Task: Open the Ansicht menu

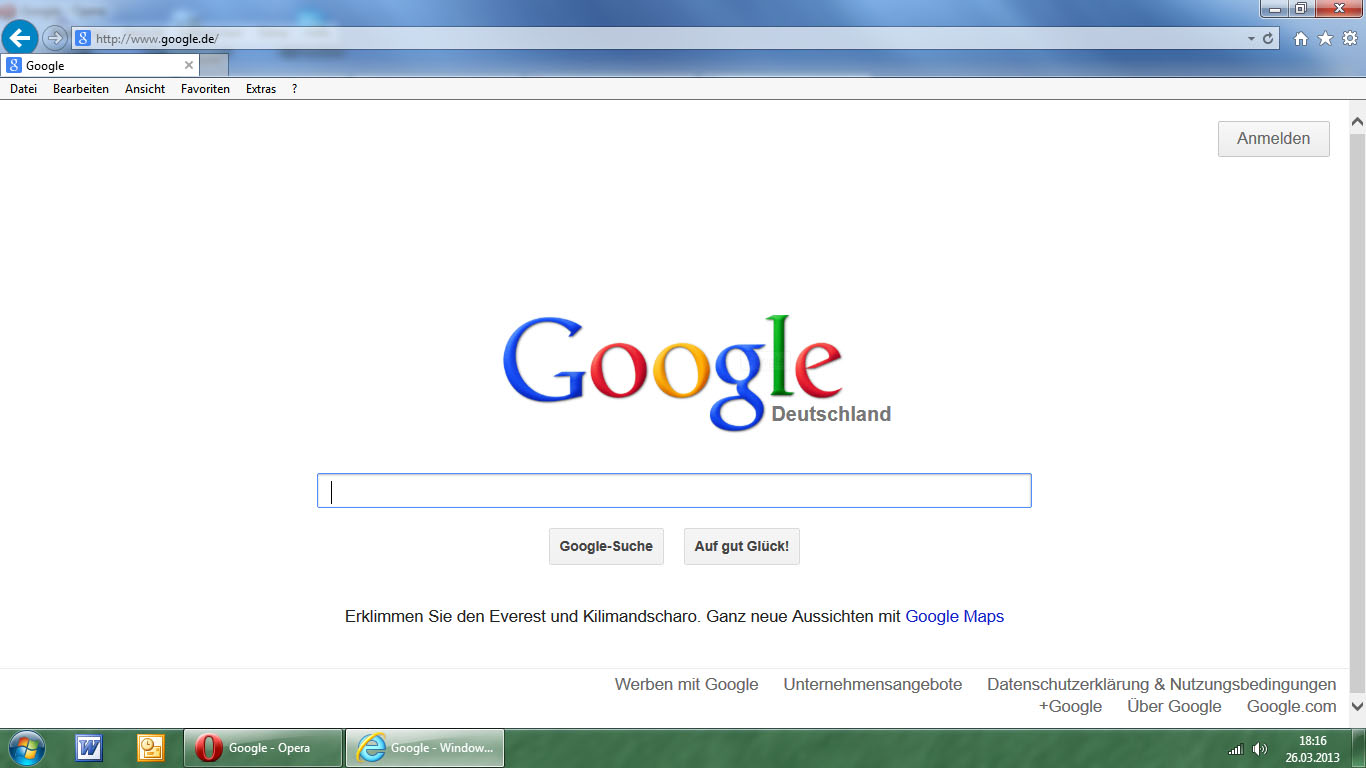Action: pyautogui.click(x=145, y=89)
